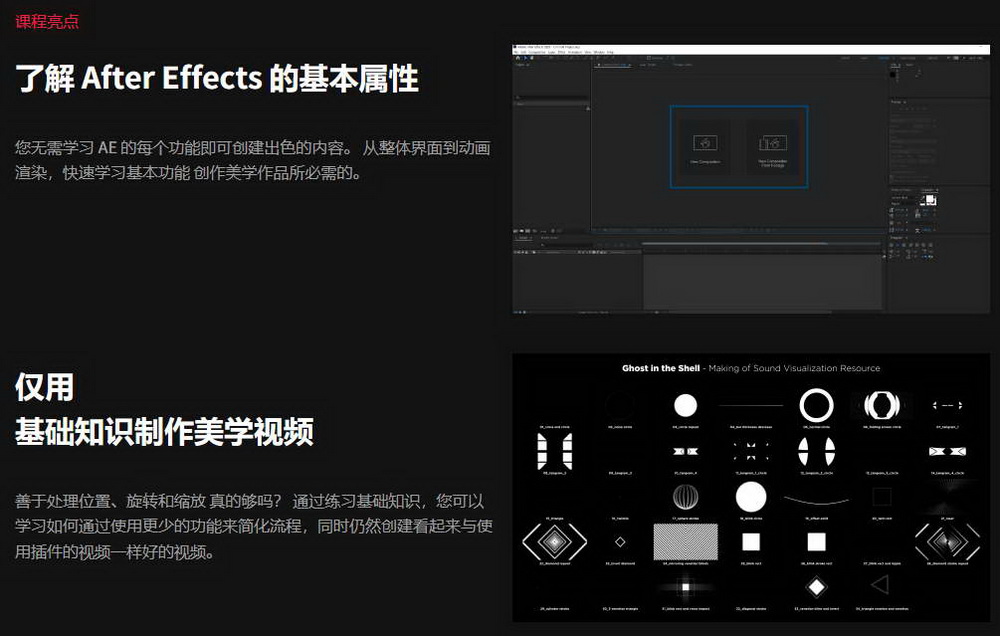
Task: Open the Ghost in the Shell resource image
Action: (751, 487)
